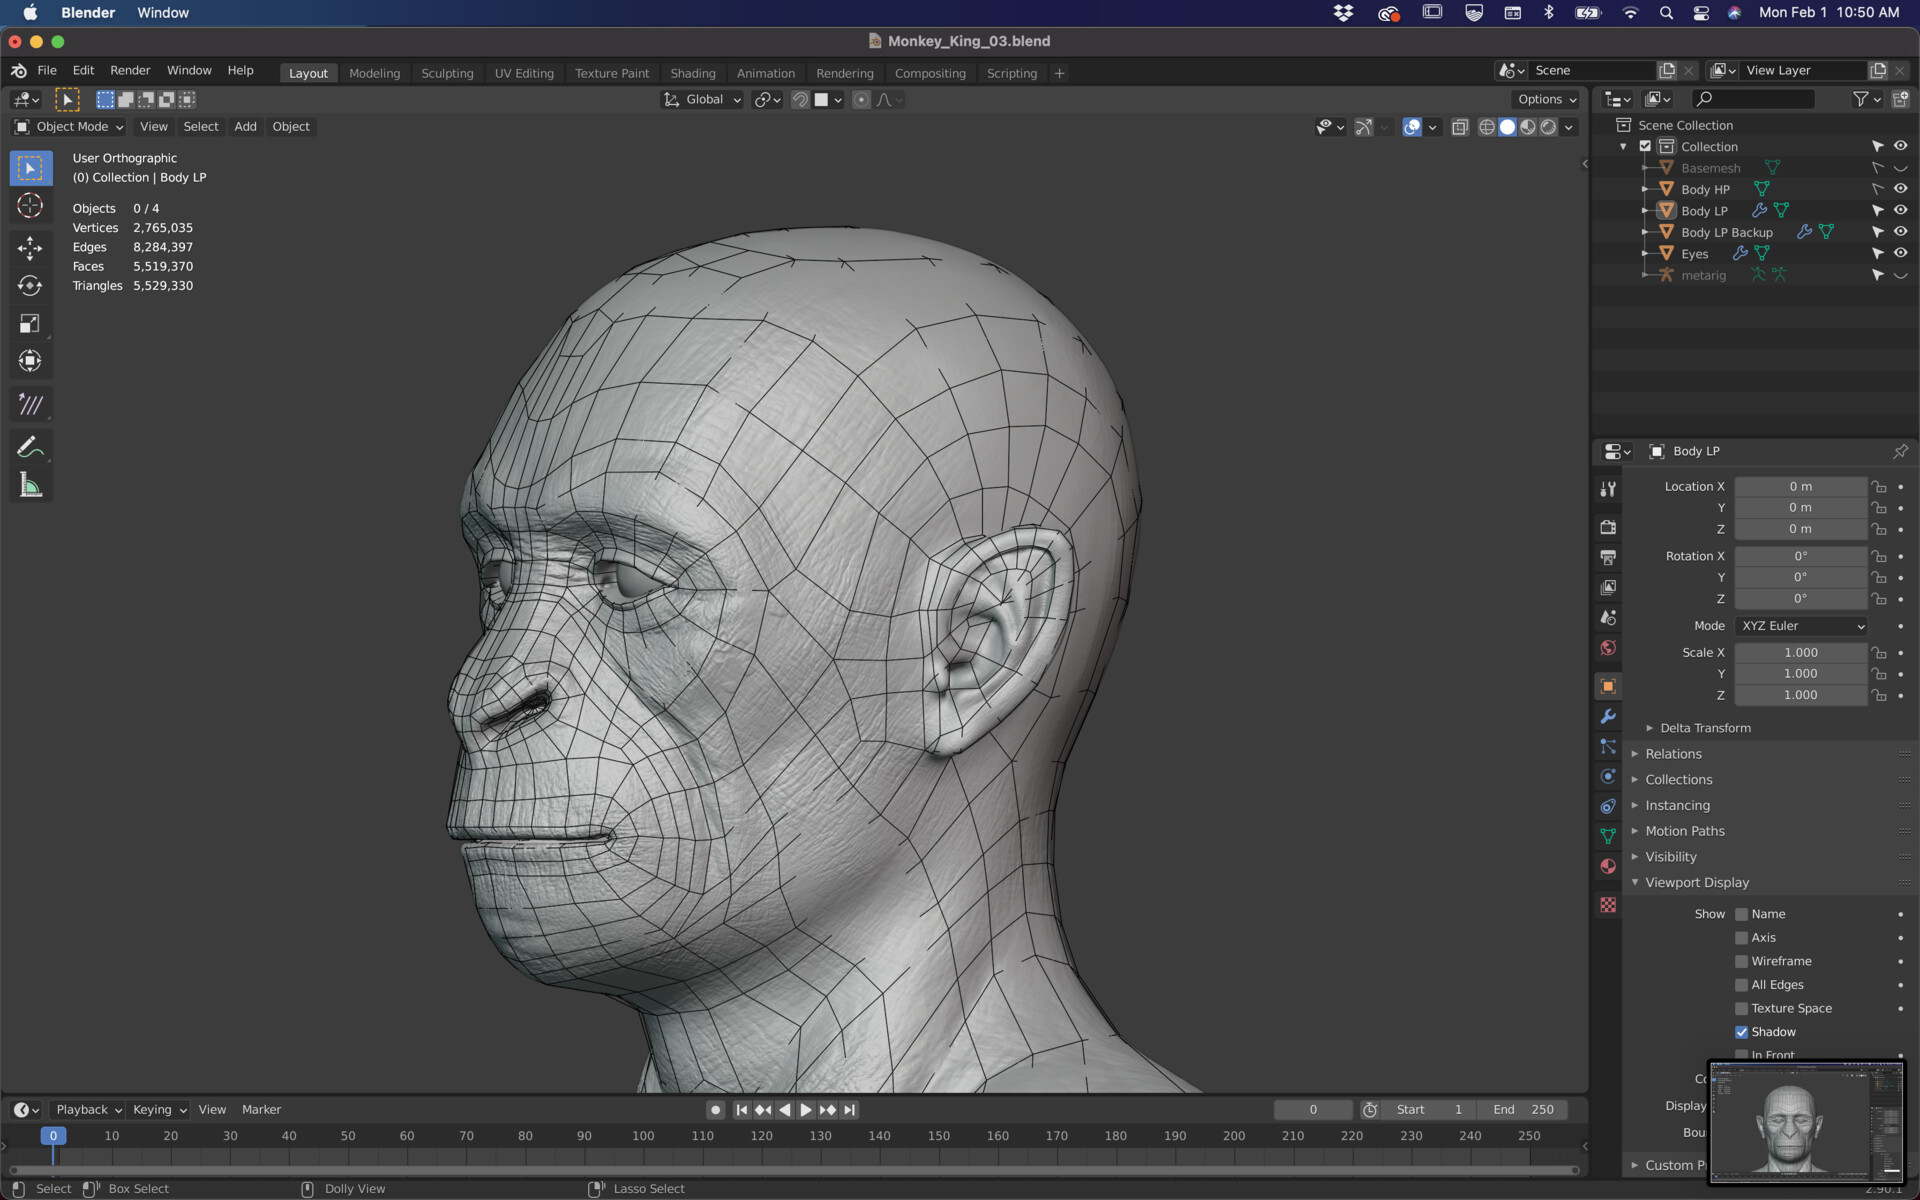
Task: Enable the Wireframe checkbox under Viewport Display
Action: pos(1741,961)
